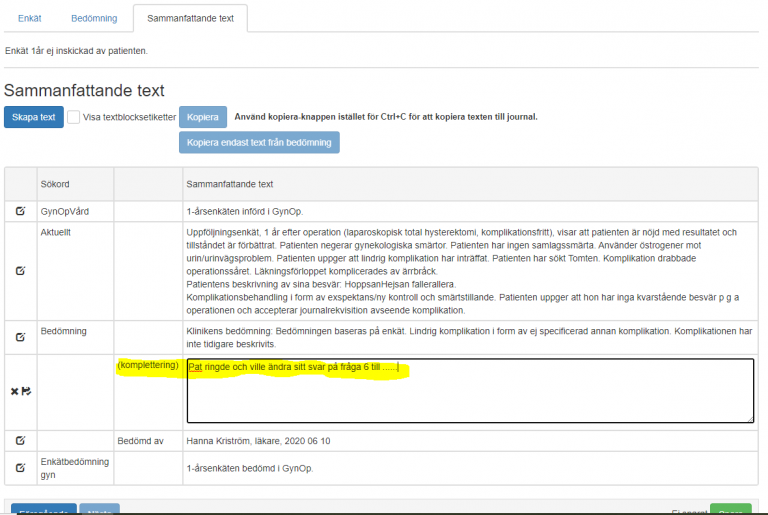This screenshot has height=515, width=768.
Task: Select the Sammanfattande text tab
Action: (189, 19)
